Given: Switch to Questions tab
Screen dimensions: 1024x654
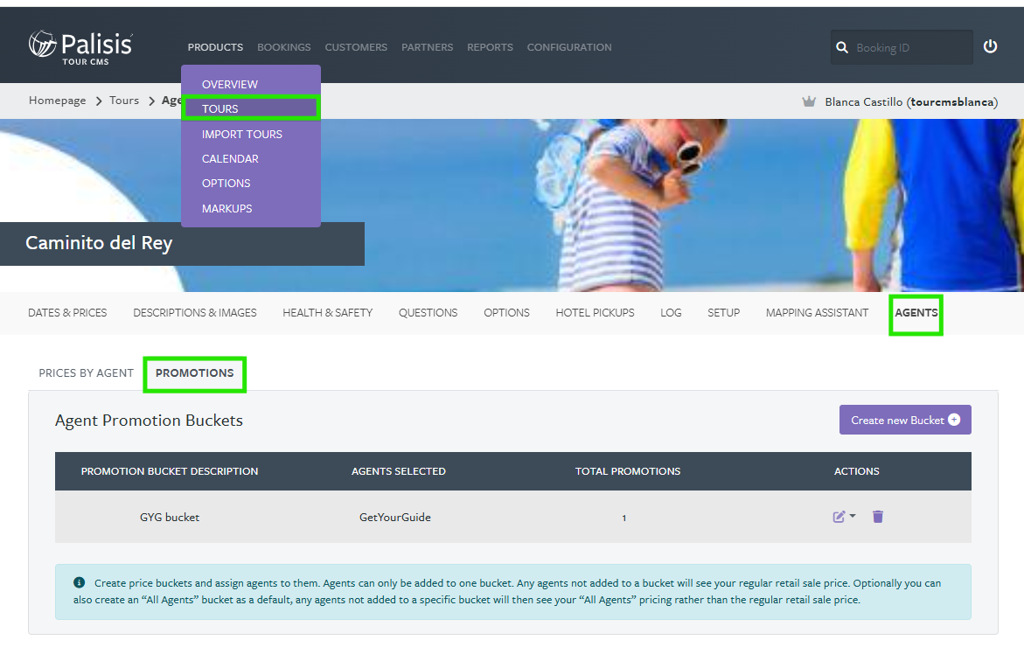Looking at the screenshot, I should pyautogui.click(x=428, y=312).
